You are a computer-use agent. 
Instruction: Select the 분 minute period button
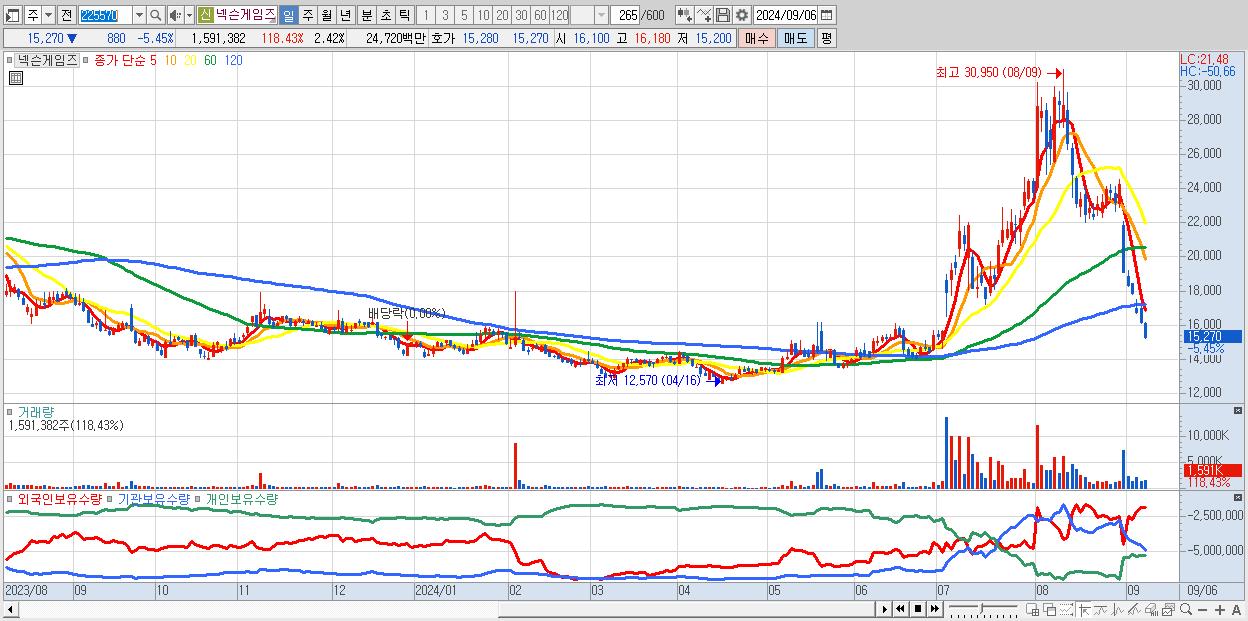pos(366,15)
